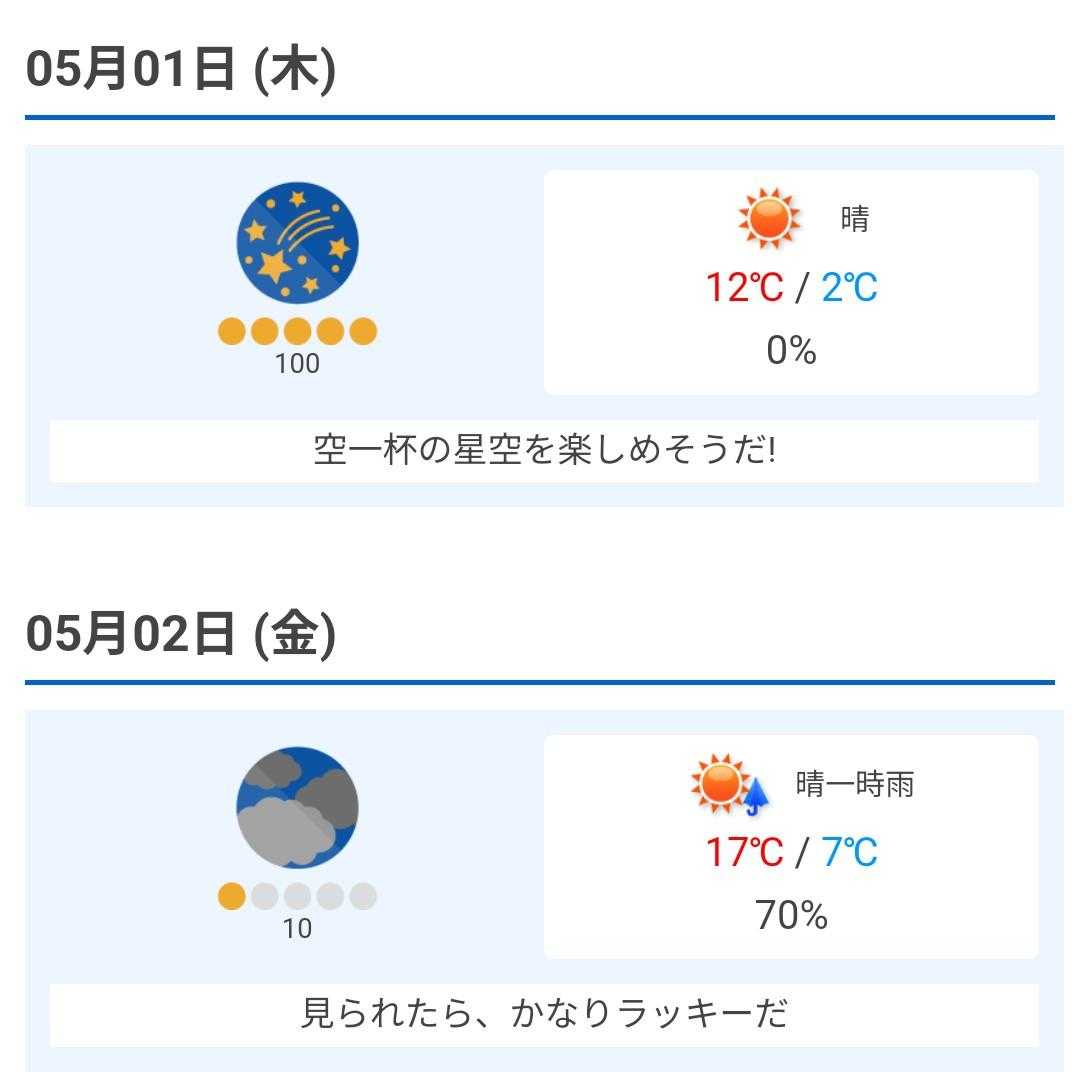
Task: Click the stargazing index value 10
Action: pos(297,929)
